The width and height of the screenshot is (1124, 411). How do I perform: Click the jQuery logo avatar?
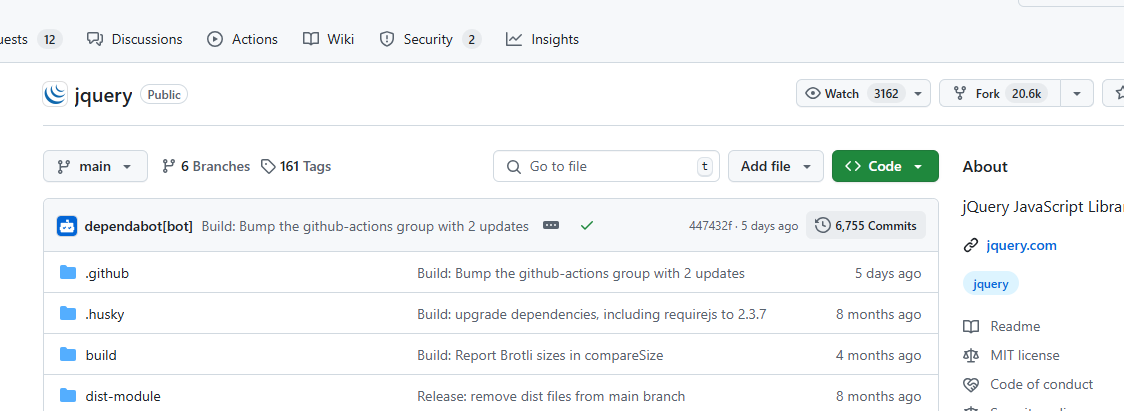55,95
